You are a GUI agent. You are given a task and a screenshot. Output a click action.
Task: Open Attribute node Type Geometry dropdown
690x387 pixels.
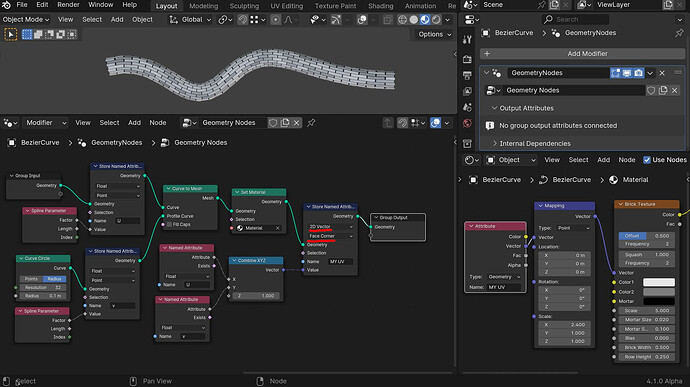[x=503, y=277]
